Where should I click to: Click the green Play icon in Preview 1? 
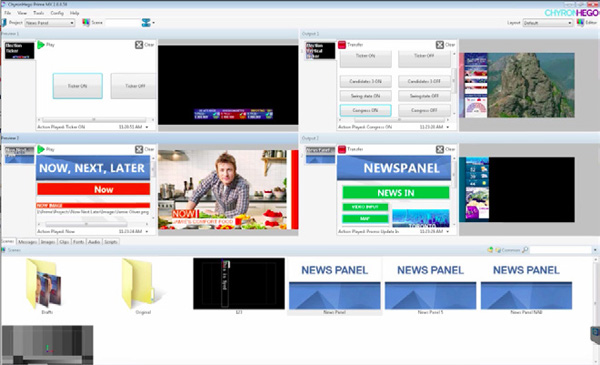pyautogui.click(x=41, y=45)
